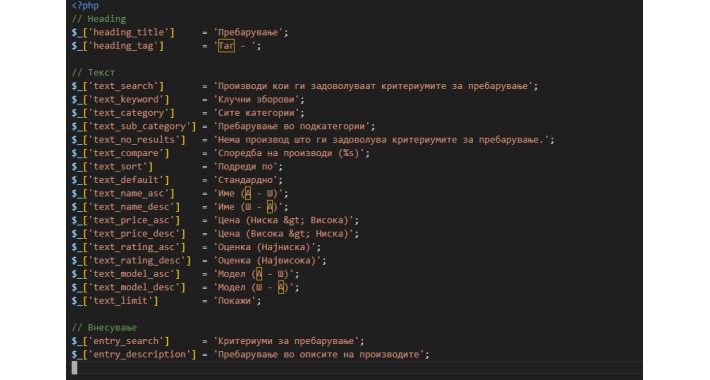Image resolution: width=710 pixels, height=380 pixels.
Task: Click the 'Стандардно' string
Action: 245,180
